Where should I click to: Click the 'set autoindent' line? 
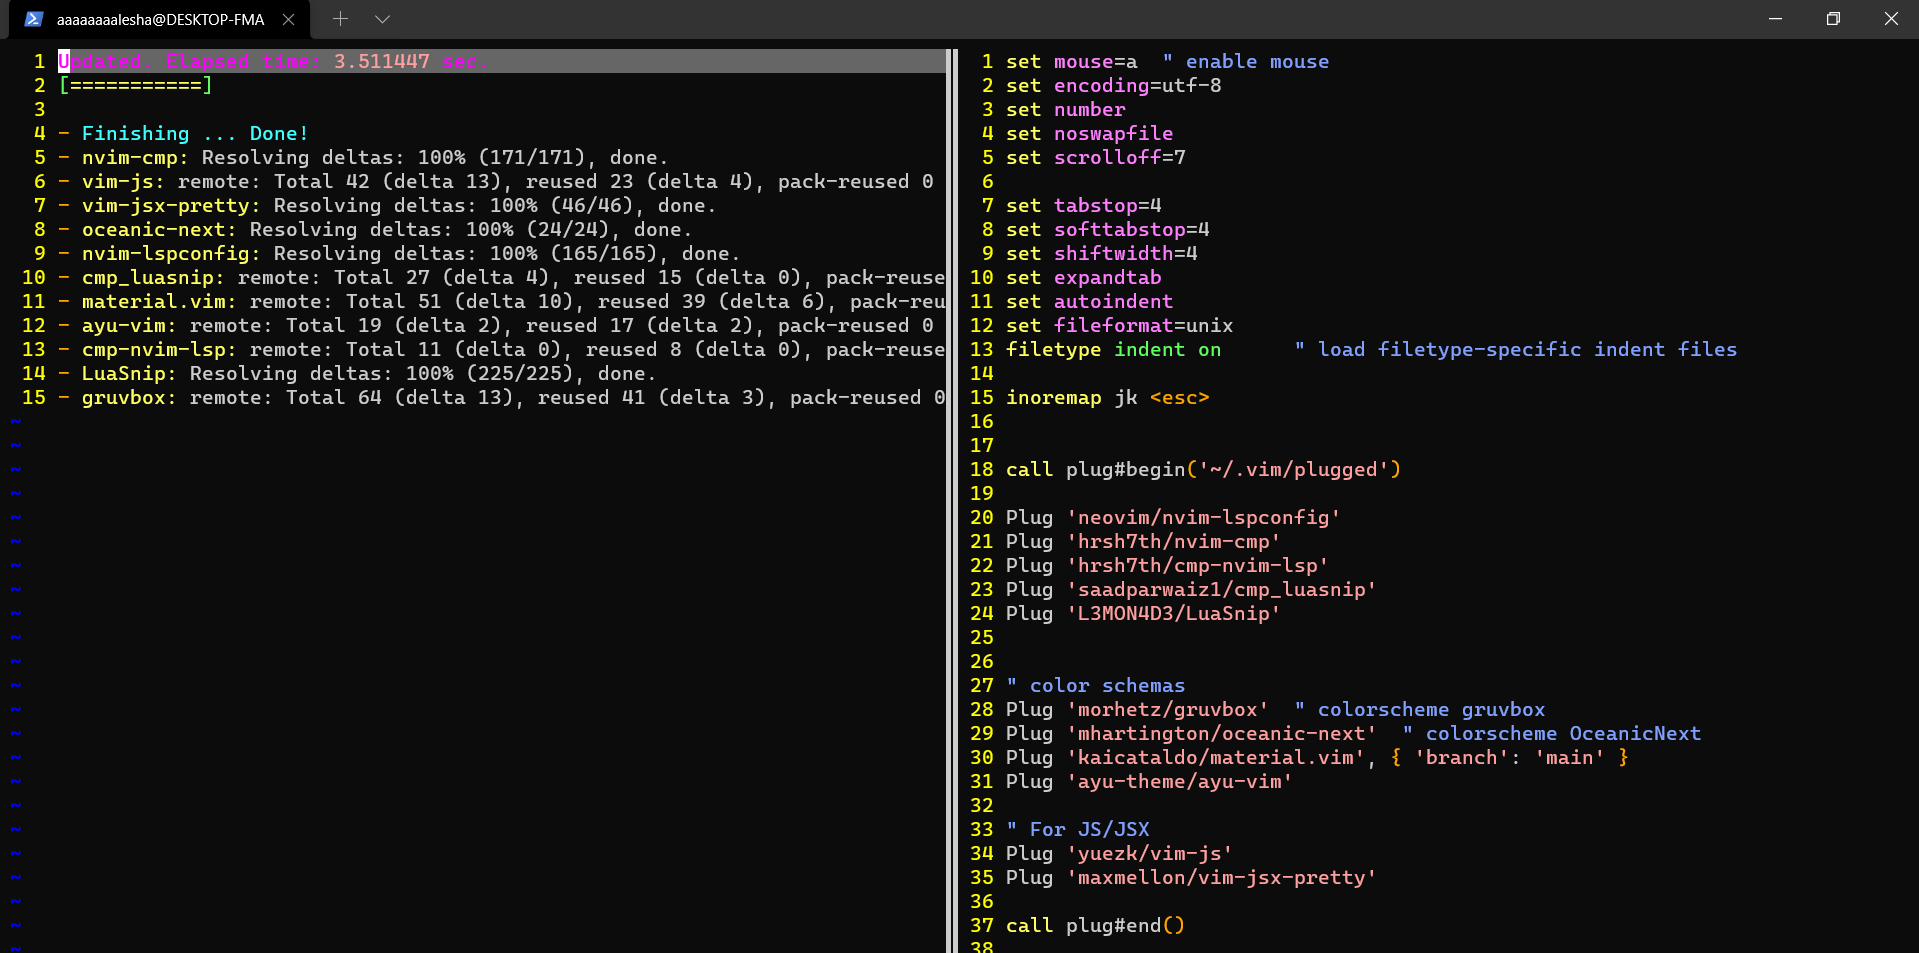click(x=1089, y=302)
